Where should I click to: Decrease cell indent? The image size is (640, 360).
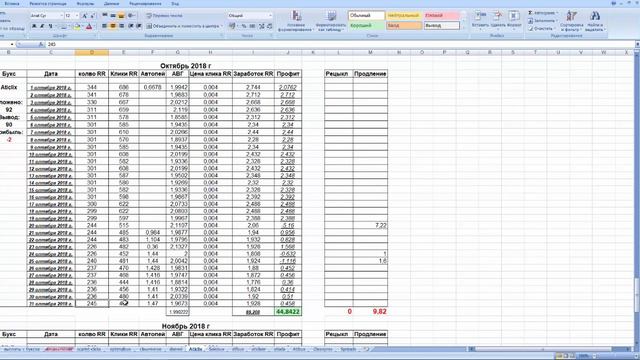131,26
